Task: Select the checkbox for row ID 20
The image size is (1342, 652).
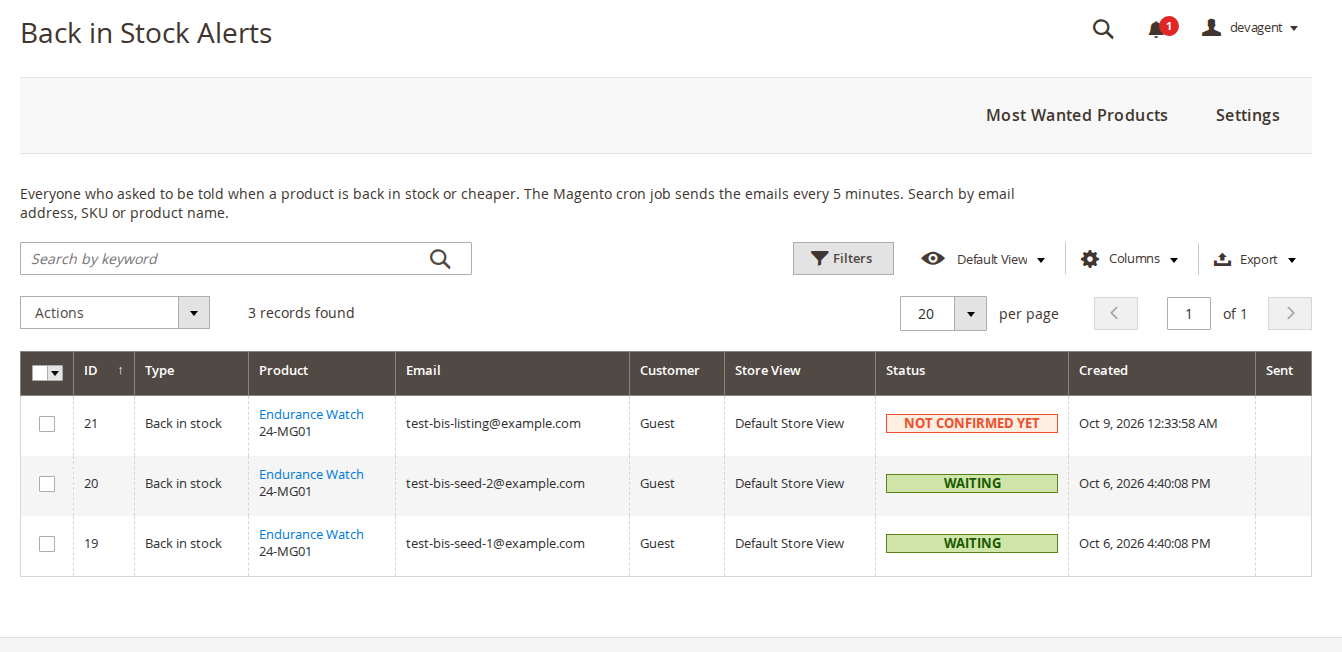Action: point(47,484)
